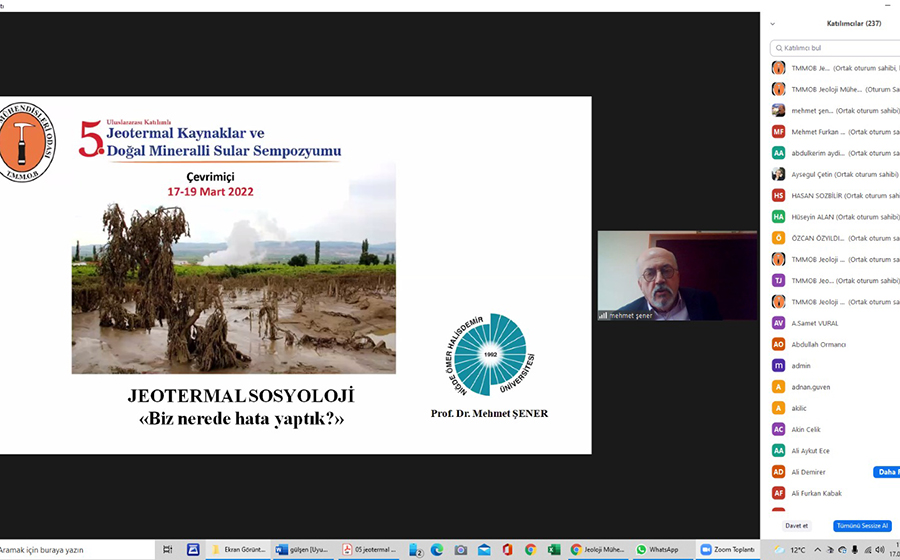Open the blue app beside Task View
The width and height of the screenshot is (900, 560).
pyautogui.click(x=193, y=550)
